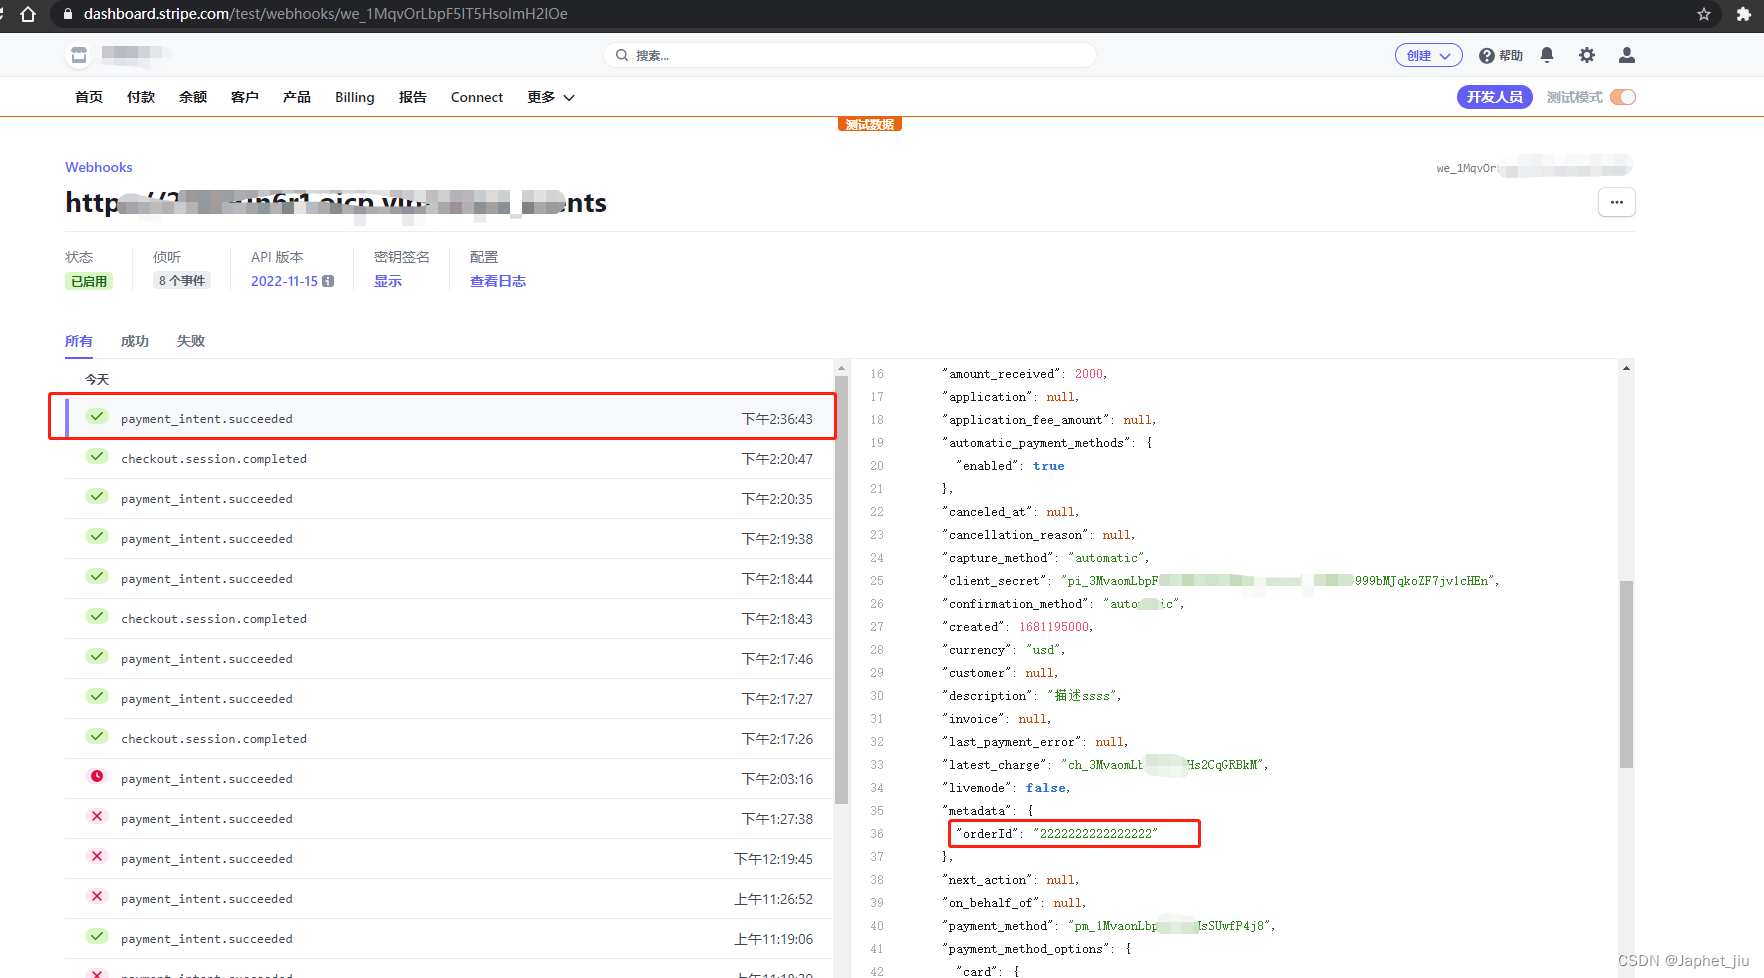
Task: Open the Billing menu item
Action: tap(355, 97)
